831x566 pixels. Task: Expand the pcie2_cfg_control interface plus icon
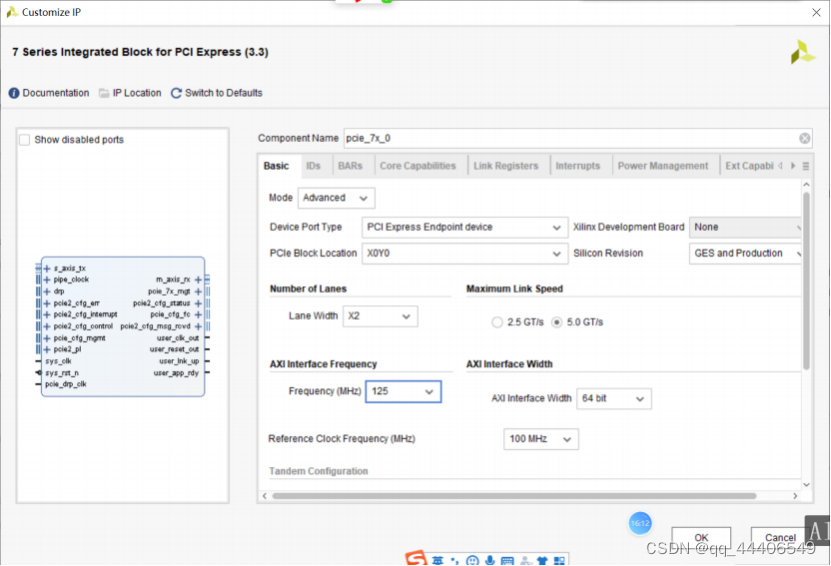tap(47, 326)
